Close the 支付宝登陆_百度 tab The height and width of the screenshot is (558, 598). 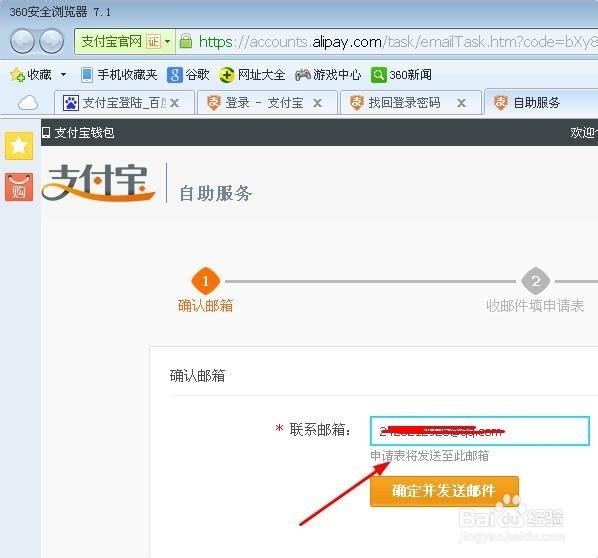click(x=174, y=103)
